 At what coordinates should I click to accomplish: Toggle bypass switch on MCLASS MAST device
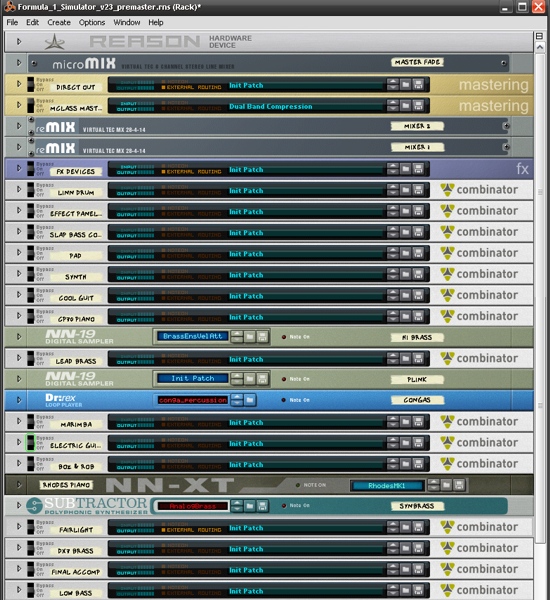click(x=31, y=106)
